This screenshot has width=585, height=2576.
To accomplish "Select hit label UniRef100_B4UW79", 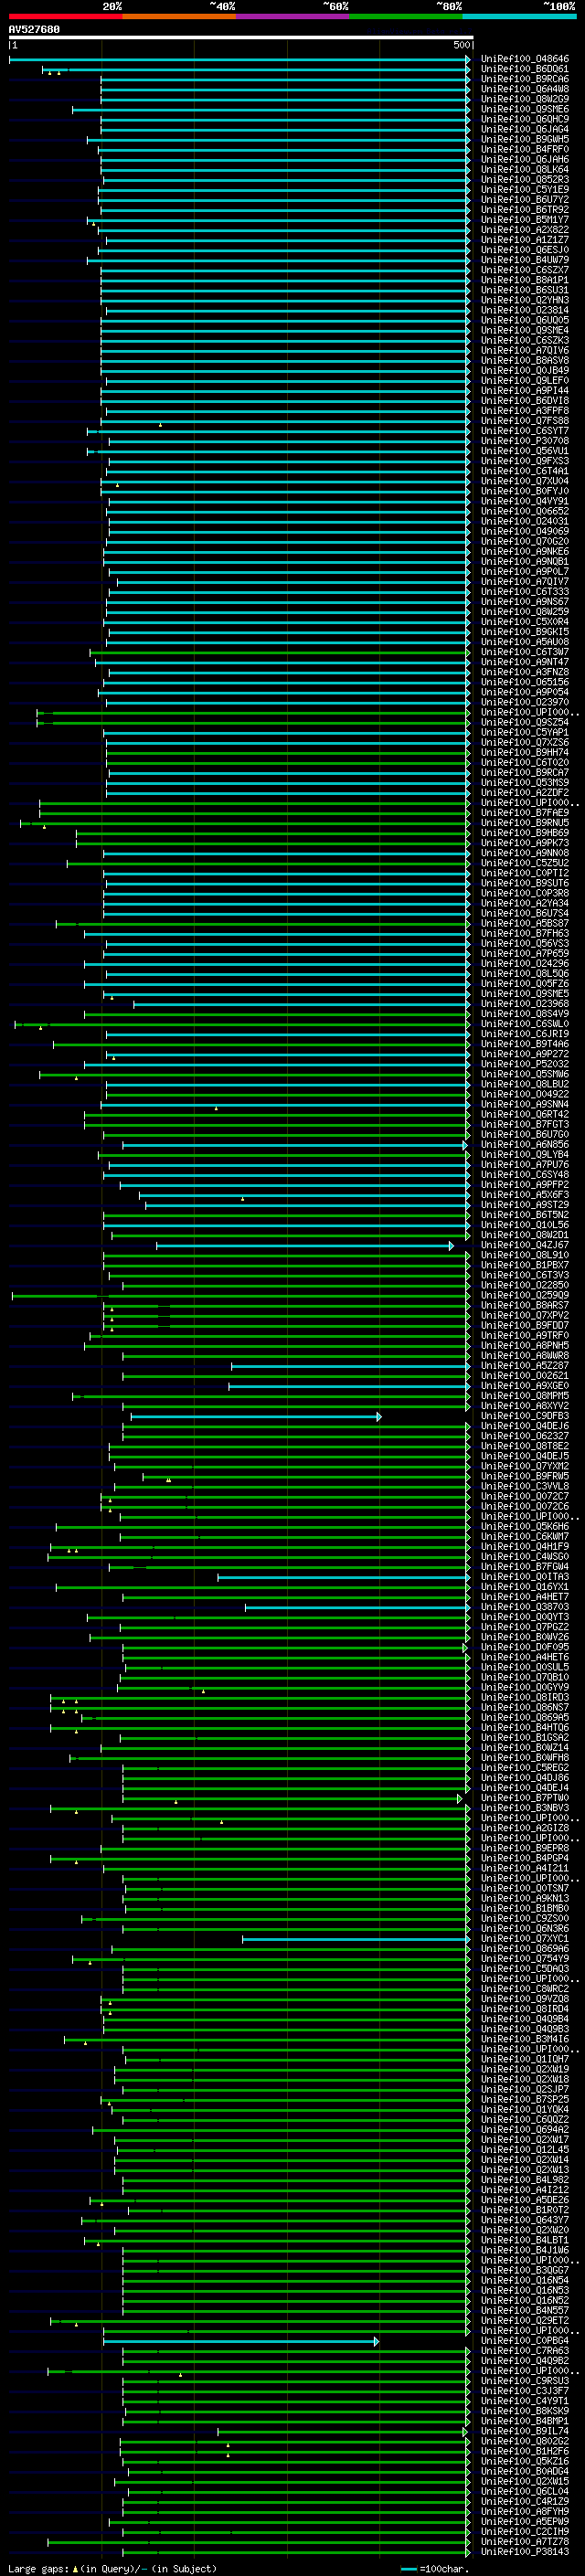I will (x=525, y=260).
